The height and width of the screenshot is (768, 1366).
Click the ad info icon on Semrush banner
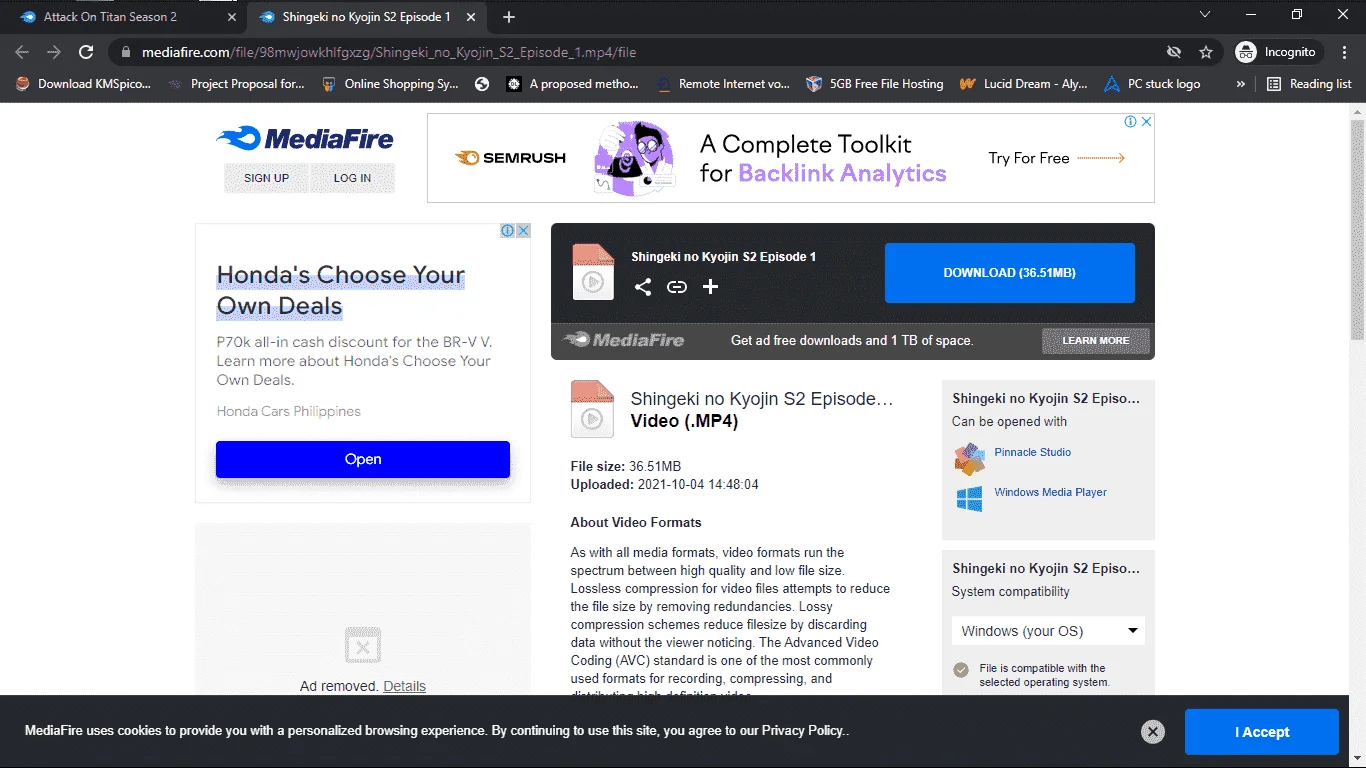coord(1131,121)
